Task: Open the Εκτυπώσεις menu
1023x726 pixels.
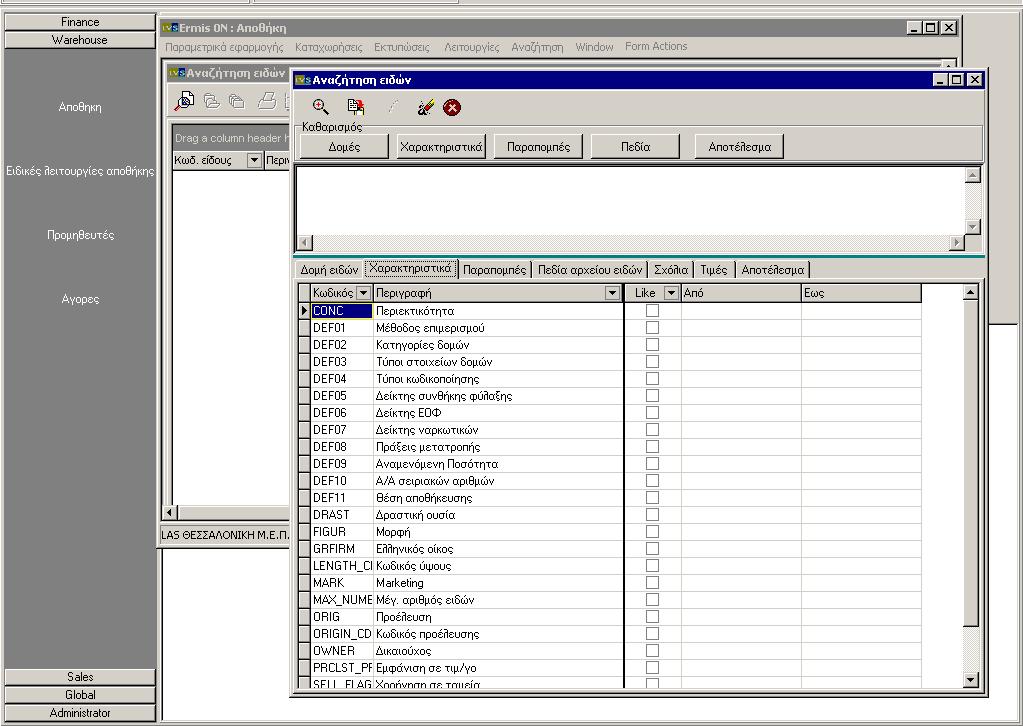Action: tap(402, 47)
